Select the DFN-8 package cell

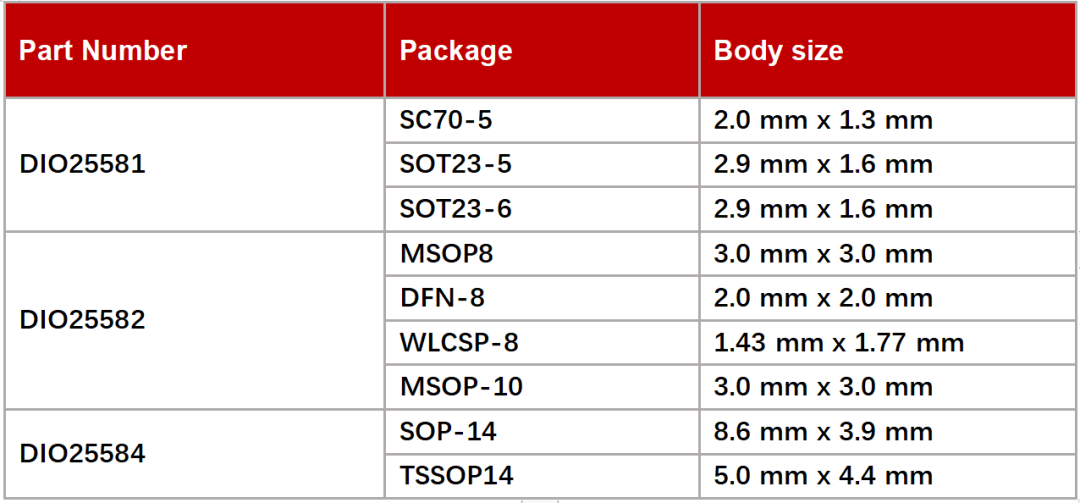[443, 298]
